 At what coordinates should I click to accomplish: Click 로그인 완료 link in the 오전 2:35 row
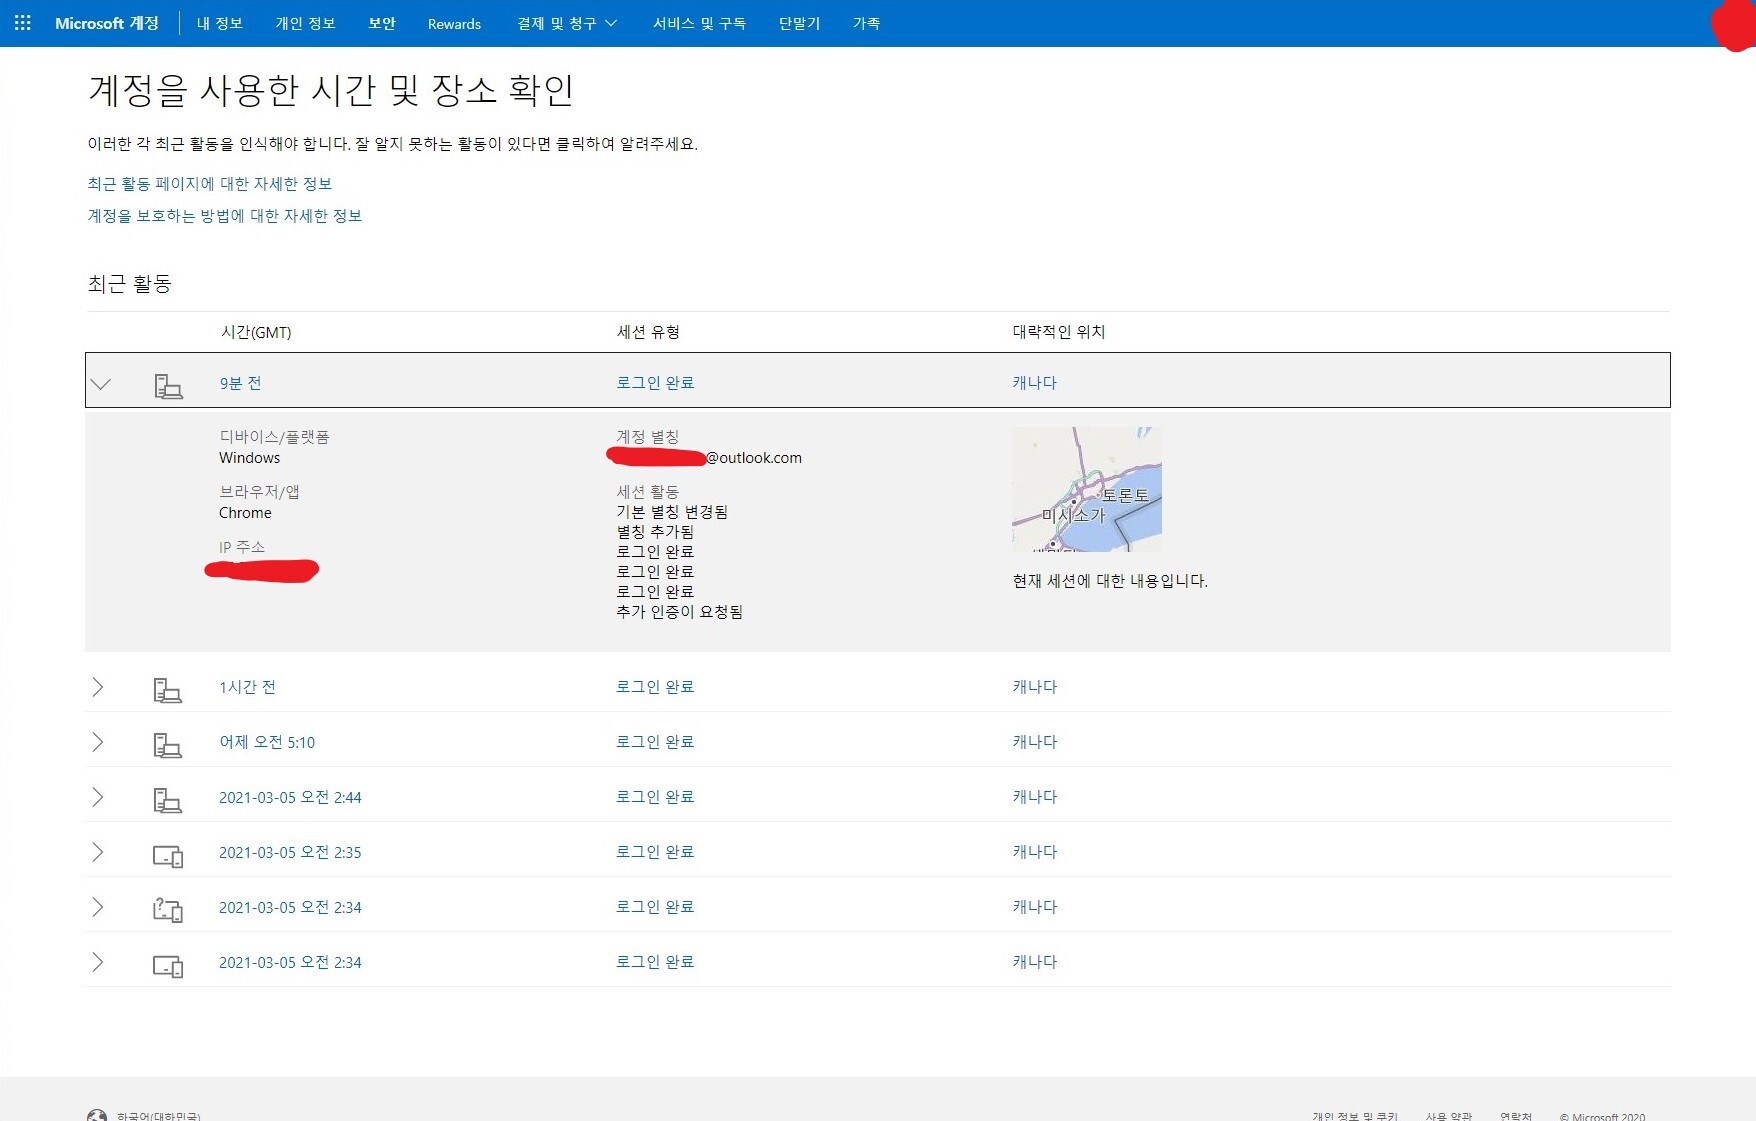point(655,852)
